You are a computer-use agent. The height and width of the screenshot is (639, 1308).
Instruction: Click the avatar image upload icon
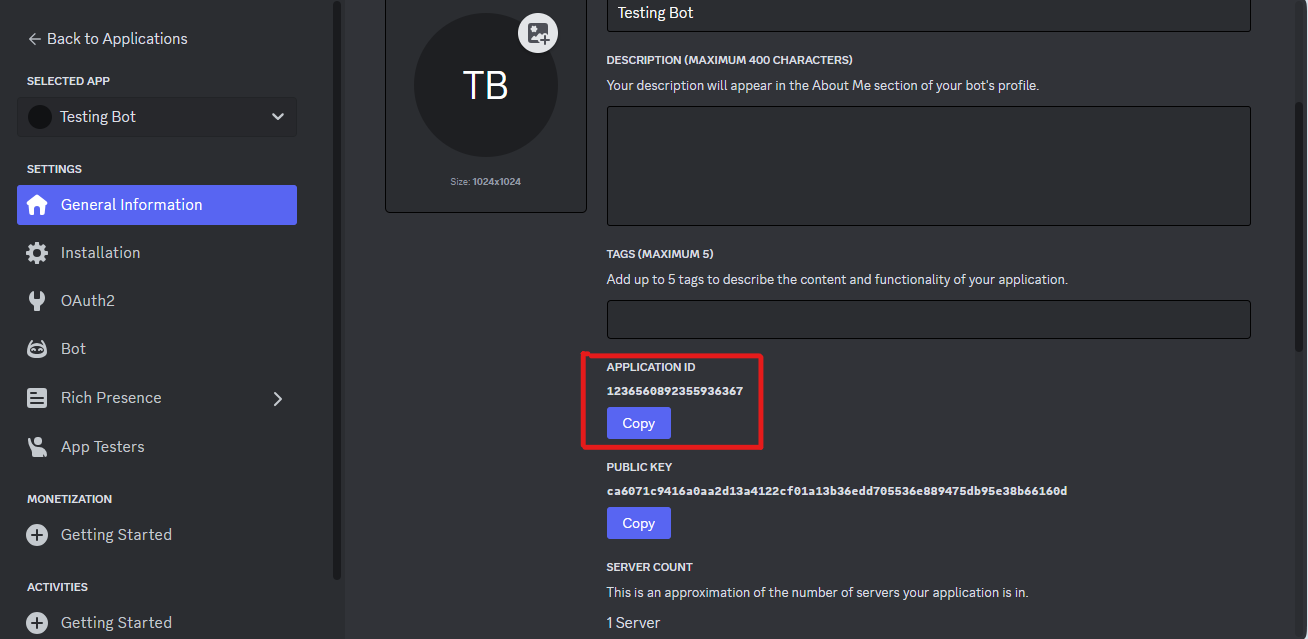coord(537,32)
